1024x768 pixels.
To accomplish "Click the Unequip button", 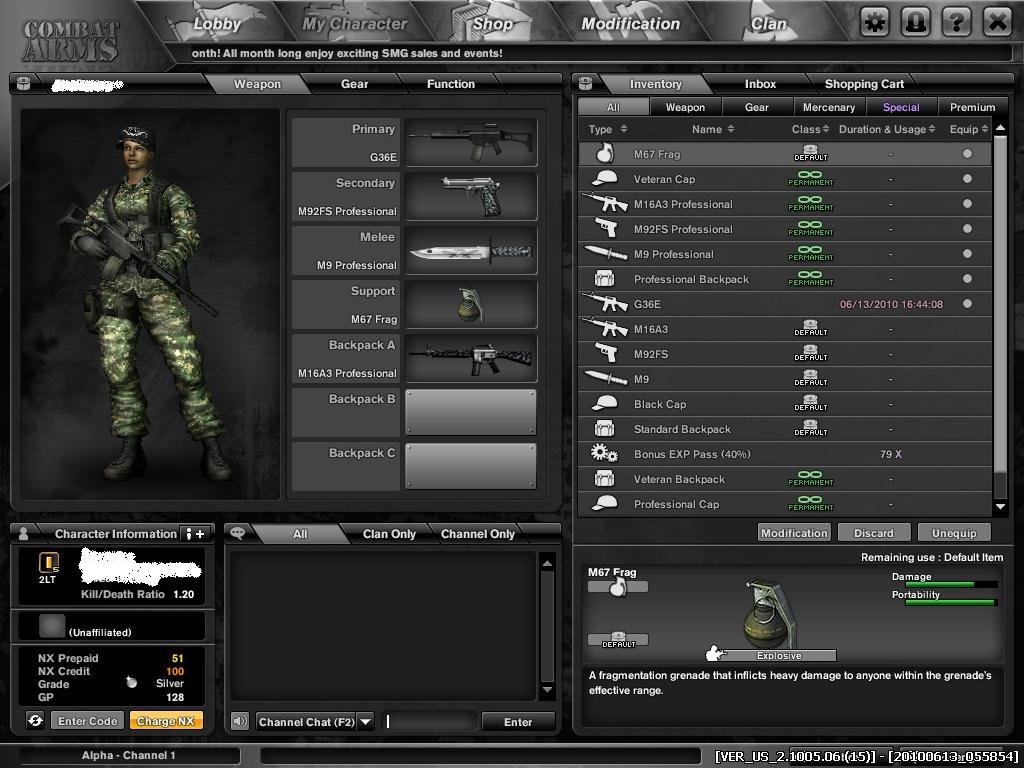I will coord(954,533).
